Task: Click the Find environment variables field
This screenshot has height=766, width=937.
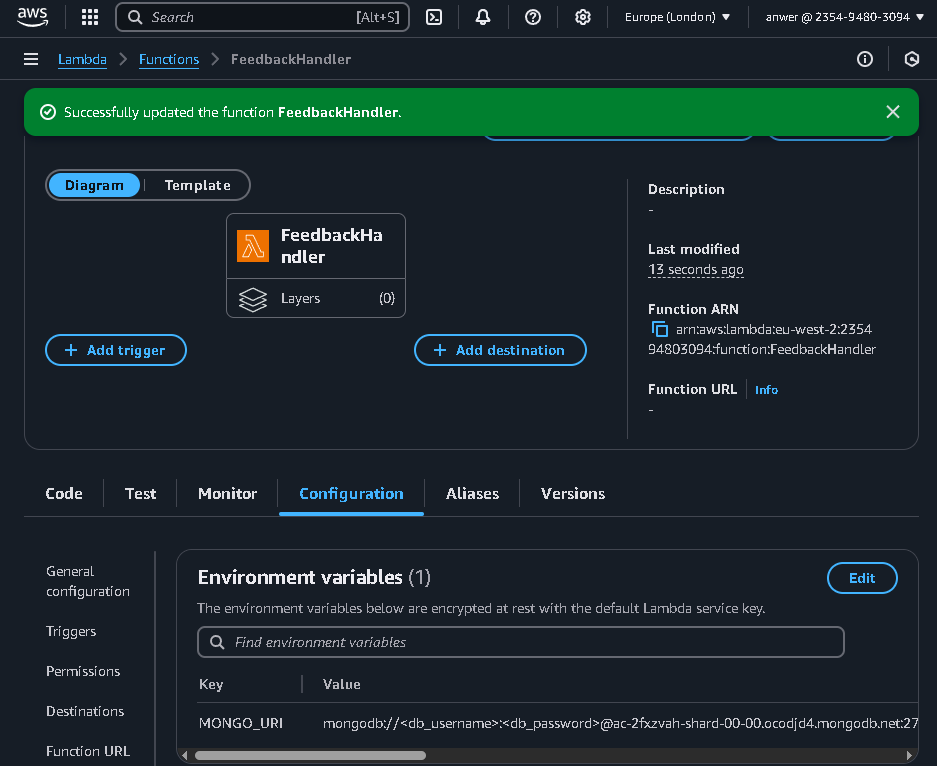Action: pyautogui.click(x=520, y=642)
